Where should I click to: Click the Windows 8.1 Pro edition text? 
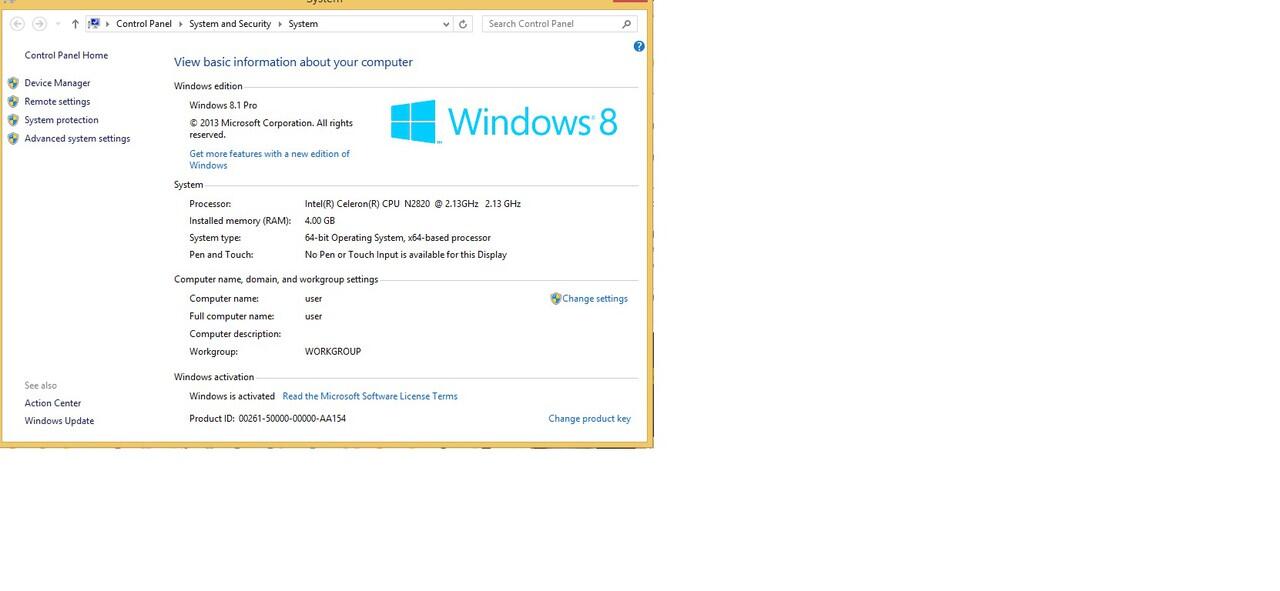[x=223, y=106]
